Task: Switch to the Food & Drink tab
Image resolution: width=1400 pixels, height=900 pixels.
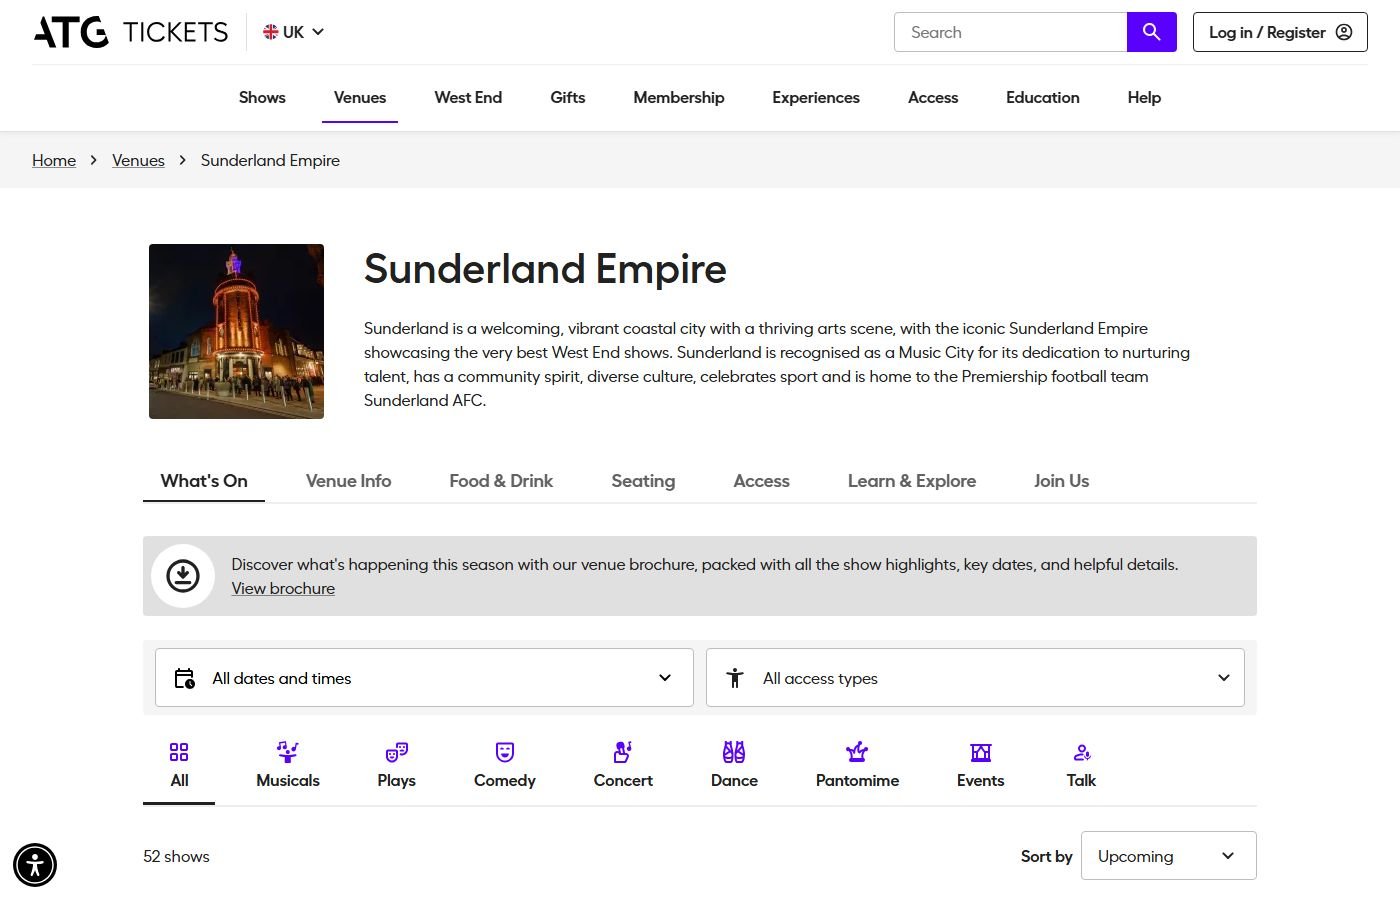Action: [501, 481]
